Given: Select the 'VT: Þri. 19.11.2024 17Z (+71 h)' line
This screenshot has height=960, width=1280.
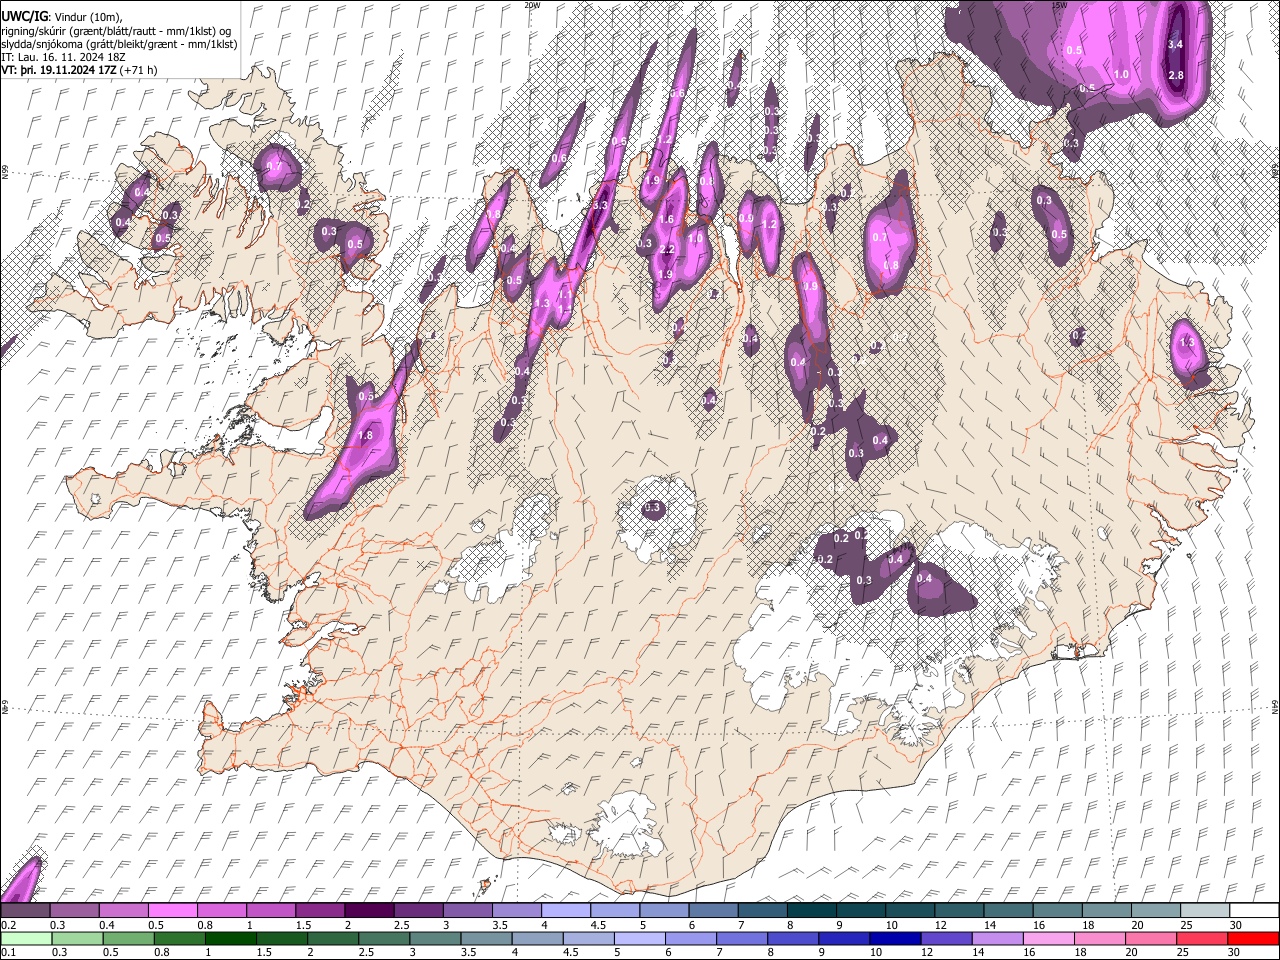Looking at the screenshot, I should (79, 71).
